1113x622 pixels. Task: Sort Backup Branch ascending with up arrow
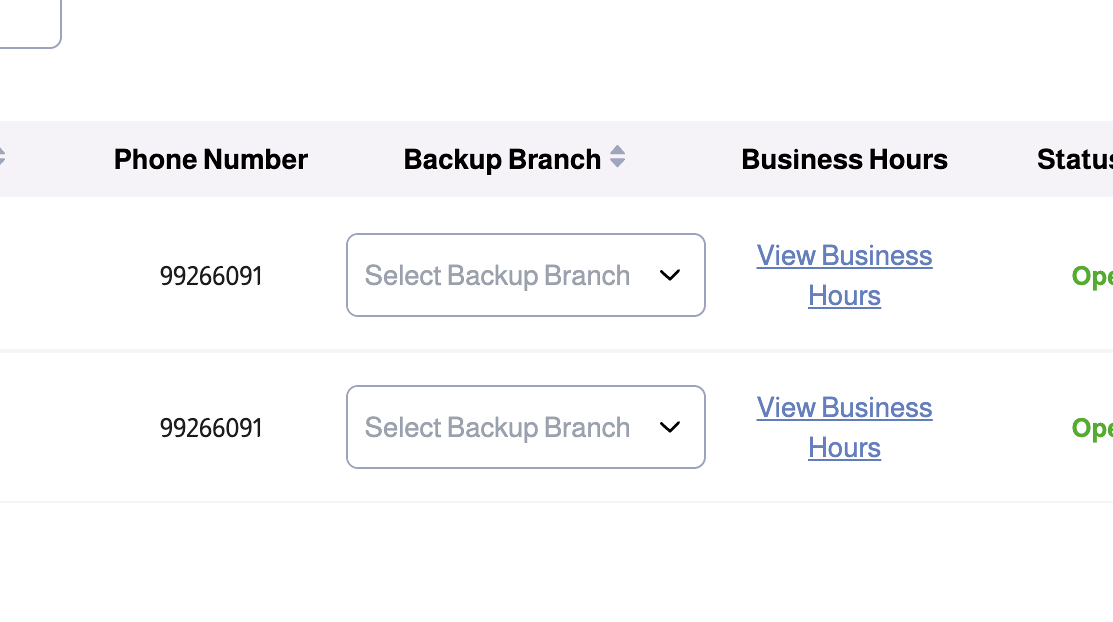(x=618, y=150)
